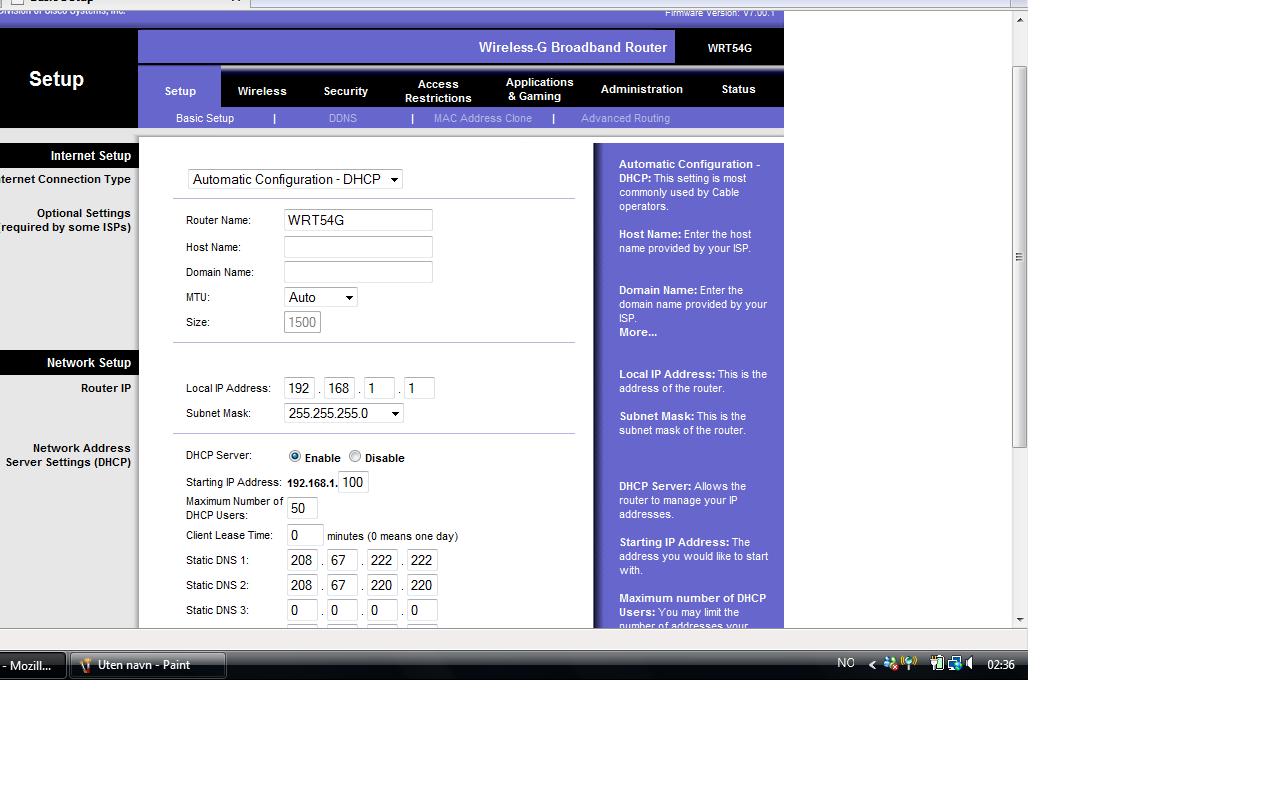Click Local IP Address third octet field
Image resolution: width=1280 pixels, height=800 pixels.
380,388
